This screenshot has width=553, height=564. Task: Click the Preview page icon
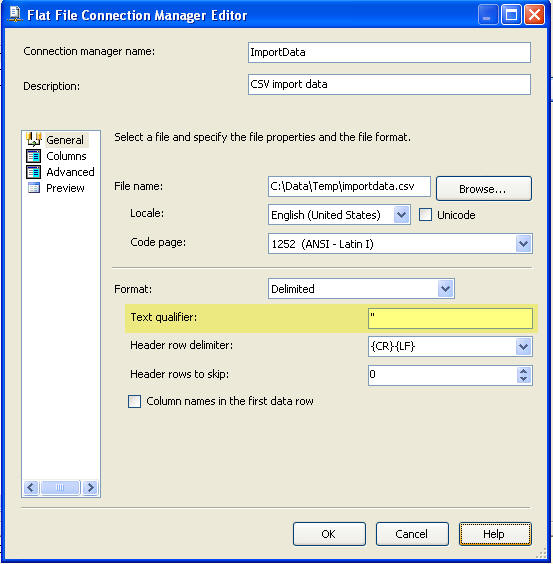[x=34, y=188]
